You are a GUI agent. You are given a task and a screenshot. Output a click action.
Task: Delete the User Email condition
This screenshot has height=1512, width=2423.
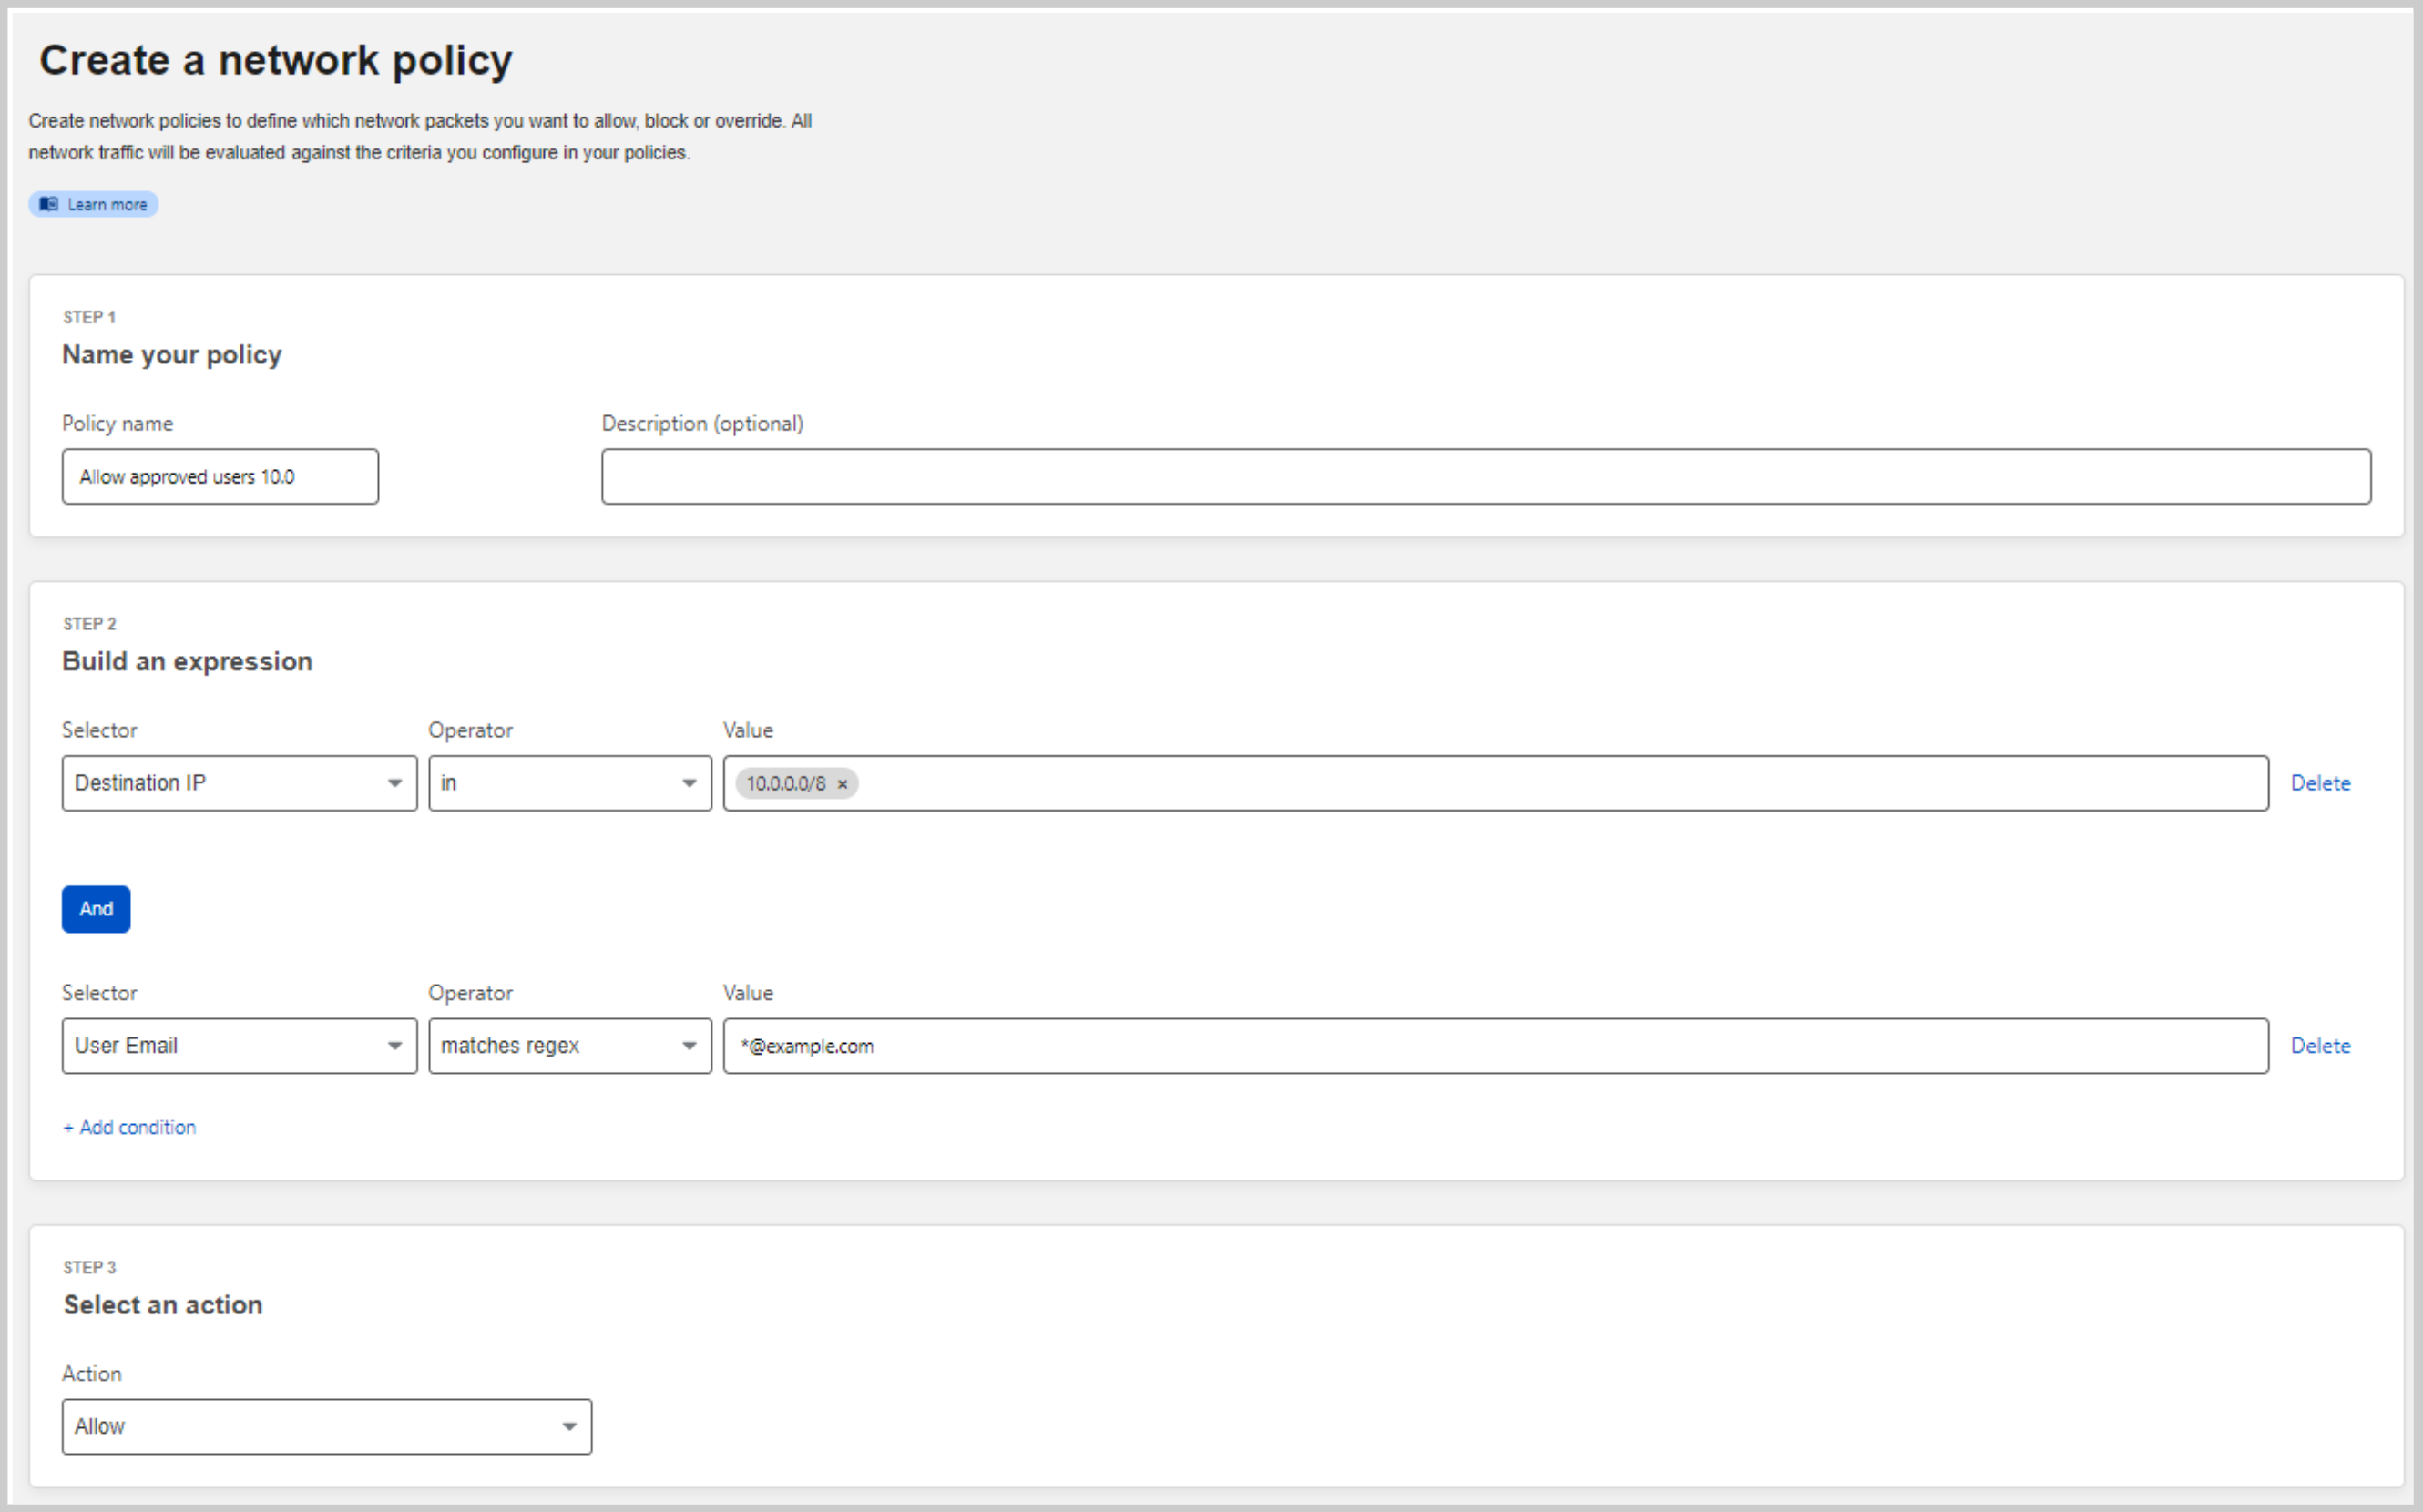(2320, 1046)
